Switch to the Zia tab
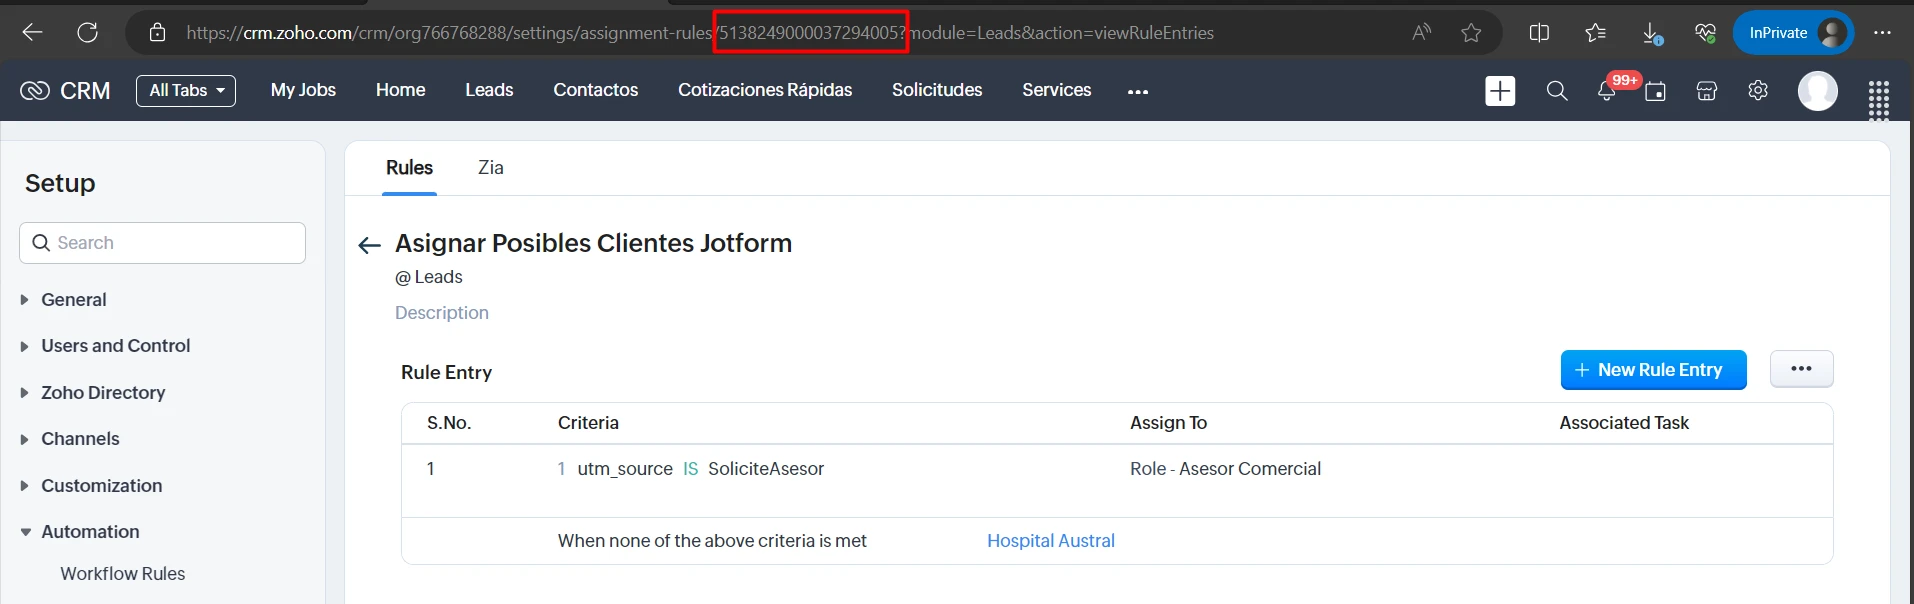The image size is (1914, 604). point(489,167)
